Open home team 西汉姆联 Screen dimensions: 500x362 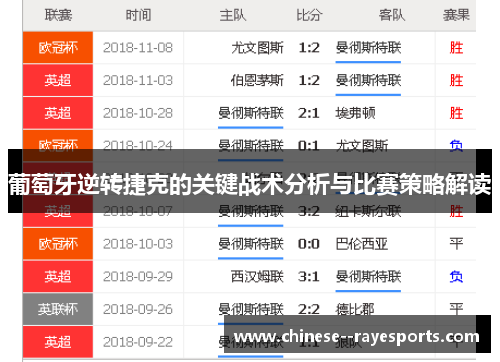pyautogui.click(x=257, y=277)
